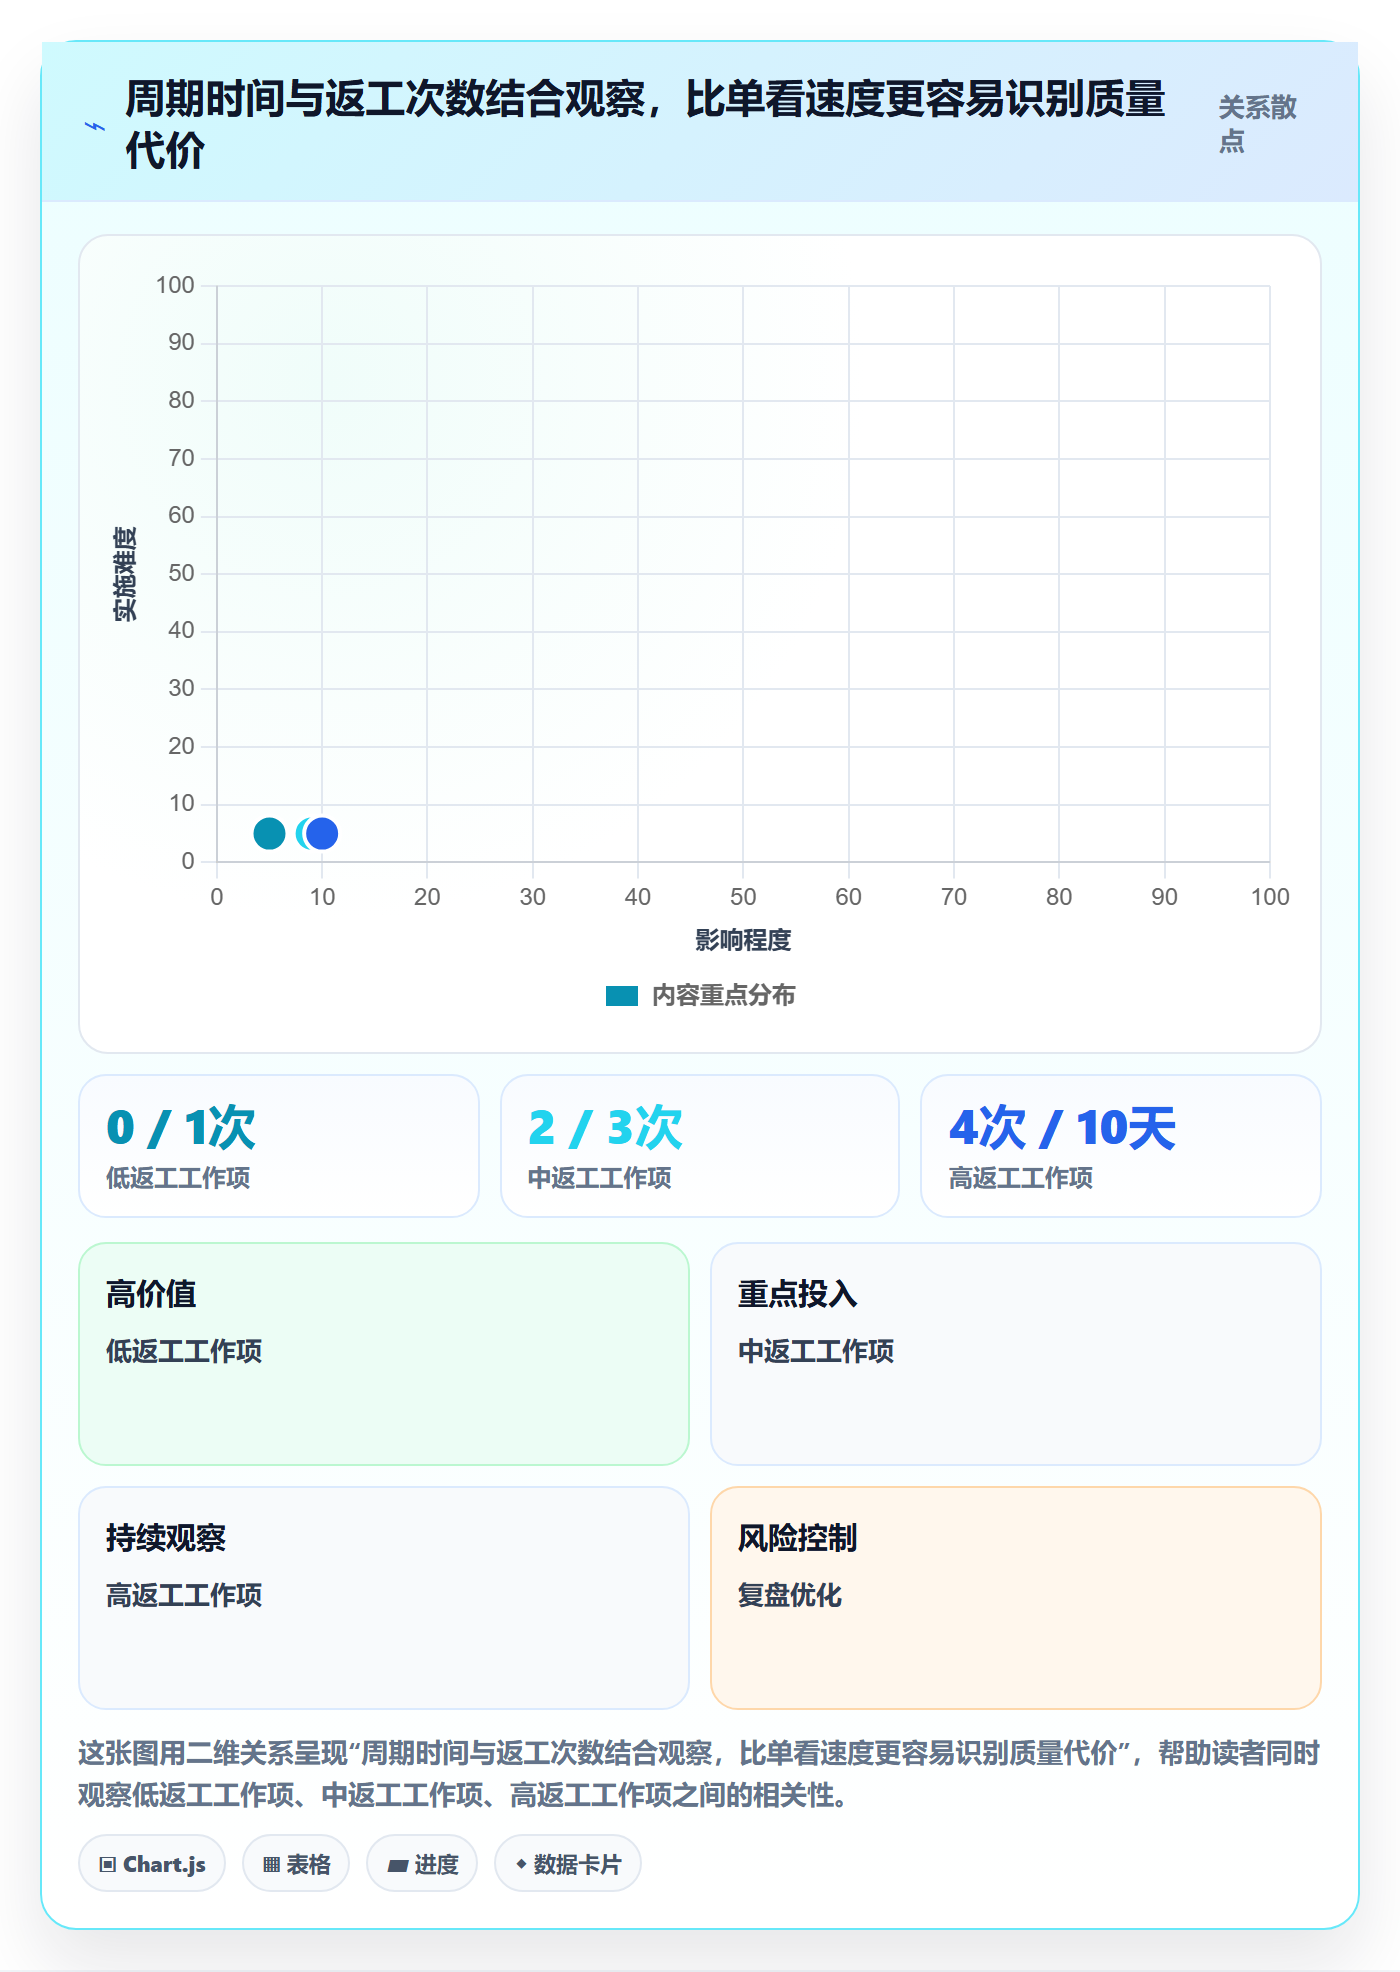The width and height of the screenshot is (1400, 1972).
Task: Open the 风险控制 quadrant card
Action: [x=1016, y=1598]
